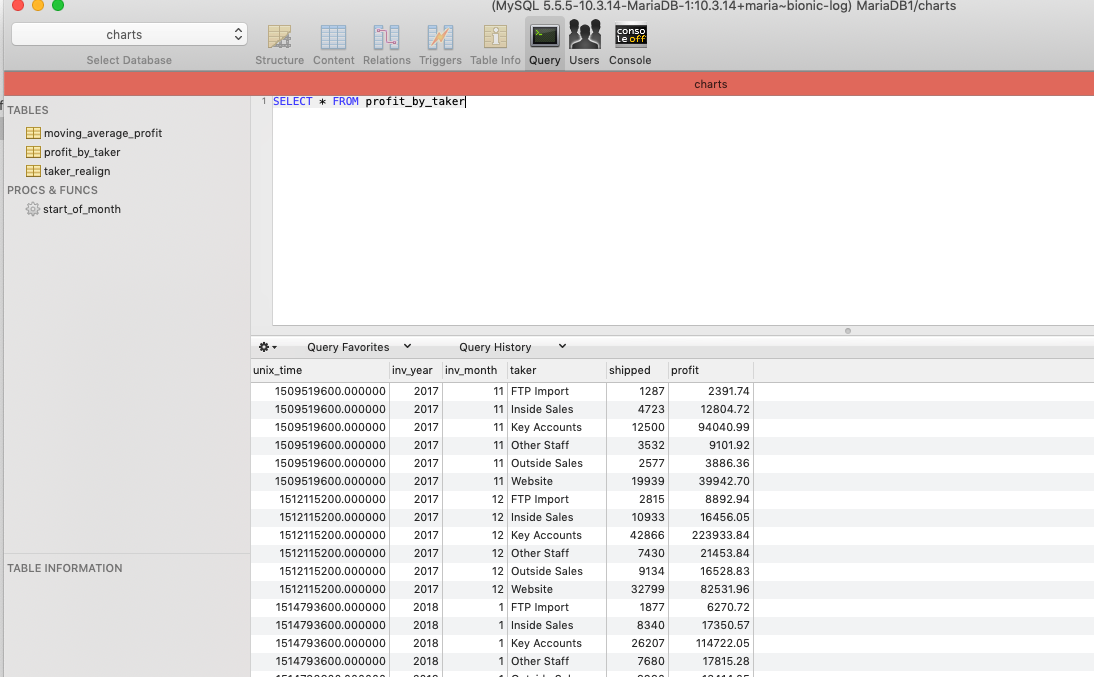Select the taker_realign table
Image resolution: width=1094 pixels, height=677 pixels.
pyautogui.click(x=78, y=171)
